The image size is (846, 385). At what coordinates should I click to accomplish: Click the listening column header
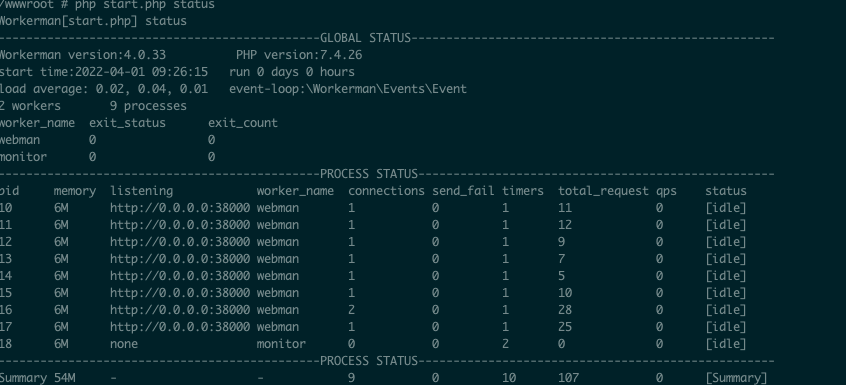click(x=141, y=191)
